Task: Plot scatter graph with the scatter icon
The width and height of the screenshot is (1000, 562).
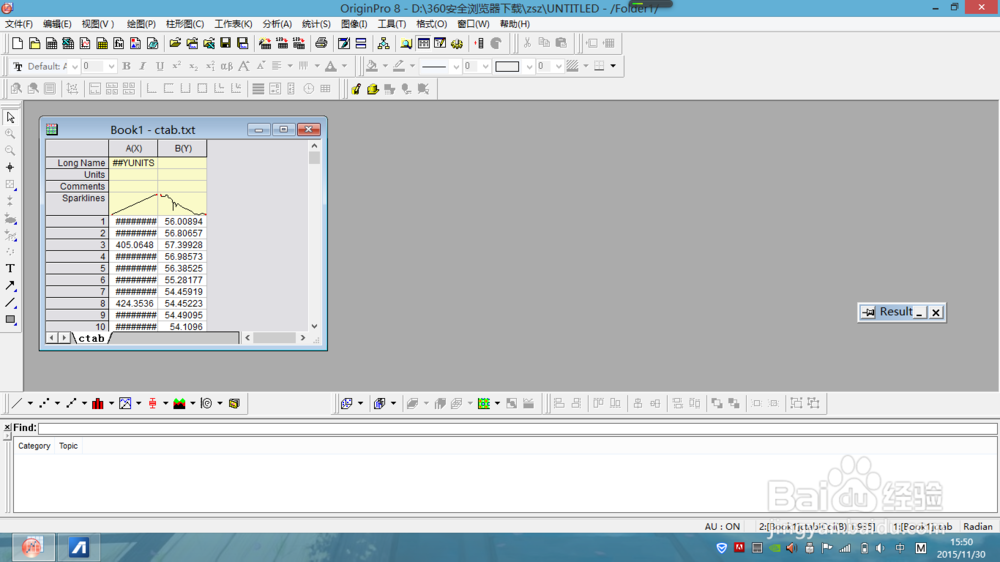Action: pyautogui.click(x=44, y=403)
